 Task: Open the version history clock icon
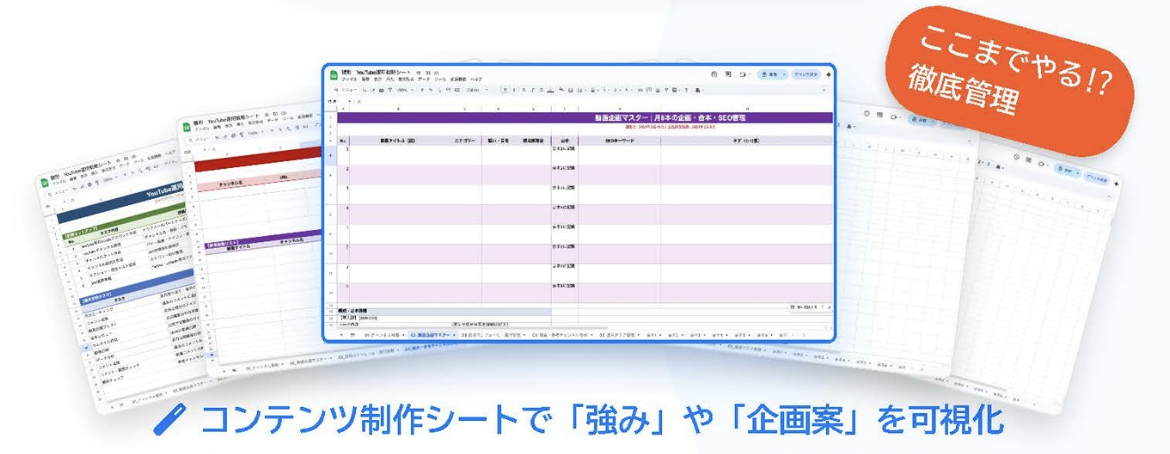(x=713, y=74)
